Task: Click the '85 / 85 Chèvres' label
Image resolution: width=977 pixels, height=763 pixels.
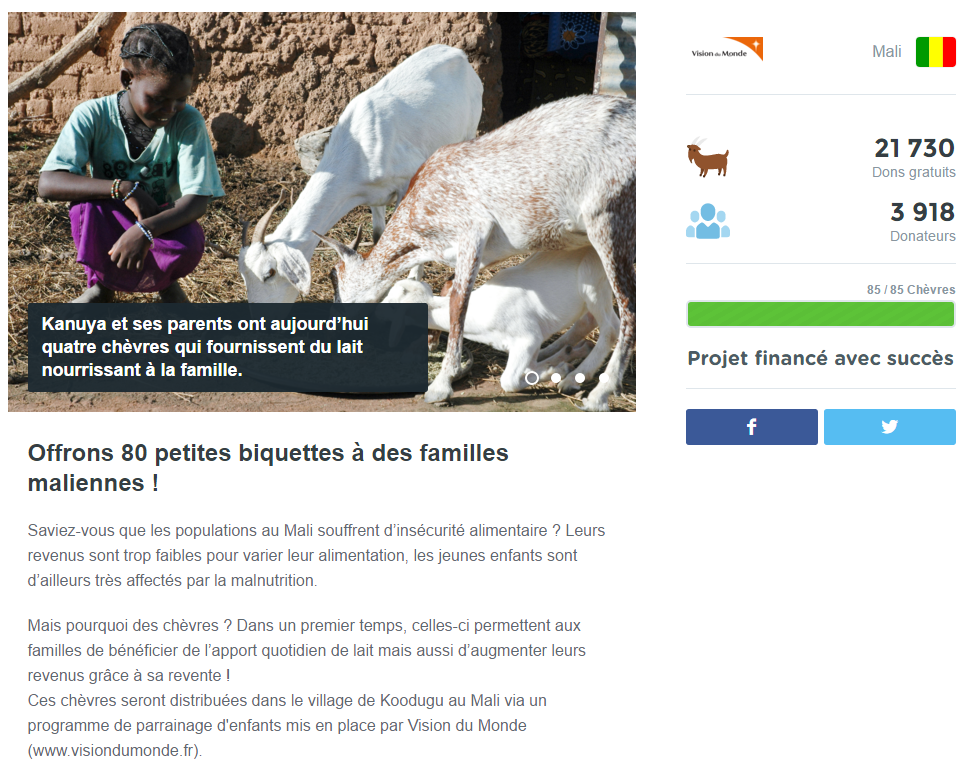Action: point(910,290)
